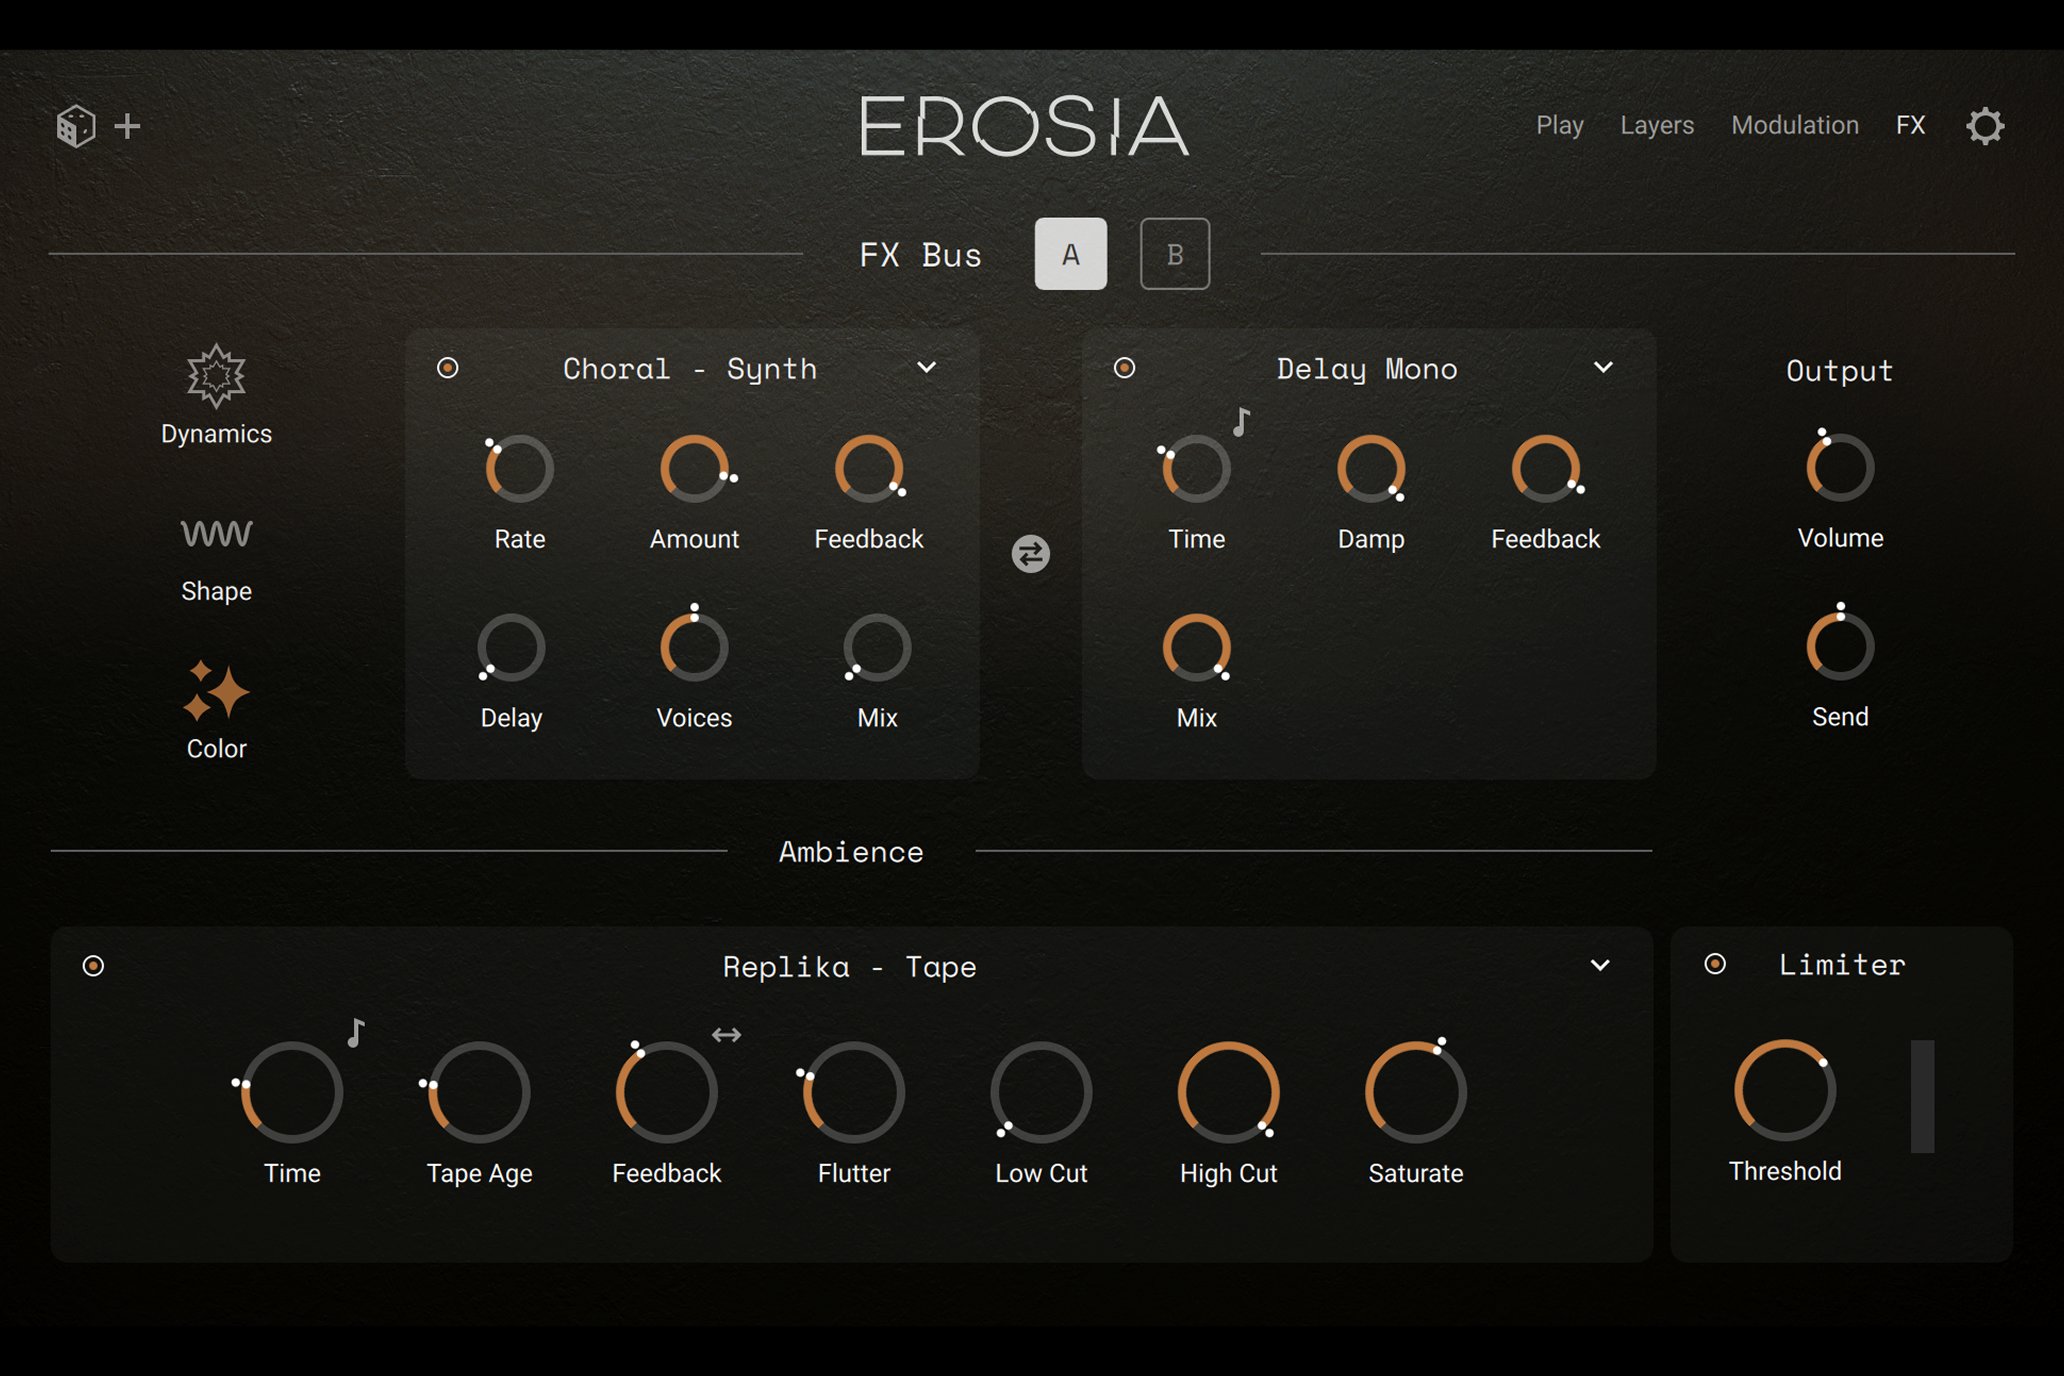Toggle the Choral - Synth power button

(448, 368)
